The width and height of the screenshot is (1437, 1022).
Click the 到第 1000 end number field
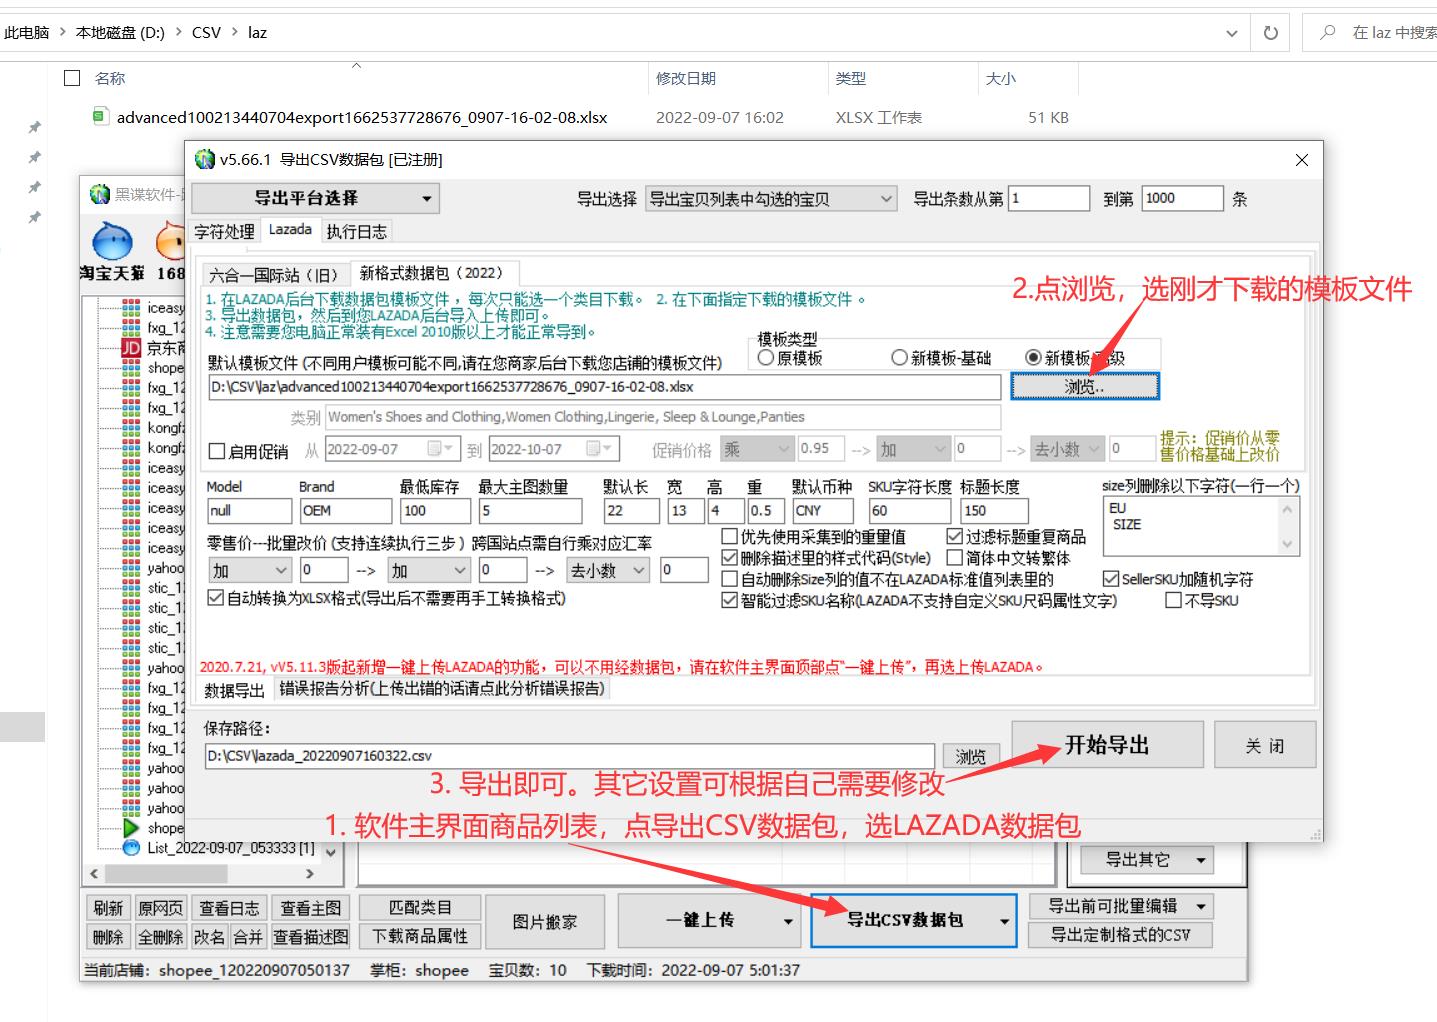(1183, 198)
